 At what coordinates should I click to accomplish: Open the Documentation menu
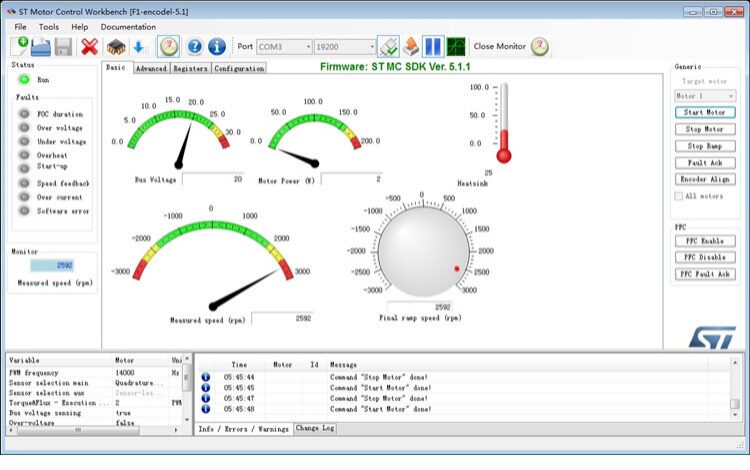(128, 27)
